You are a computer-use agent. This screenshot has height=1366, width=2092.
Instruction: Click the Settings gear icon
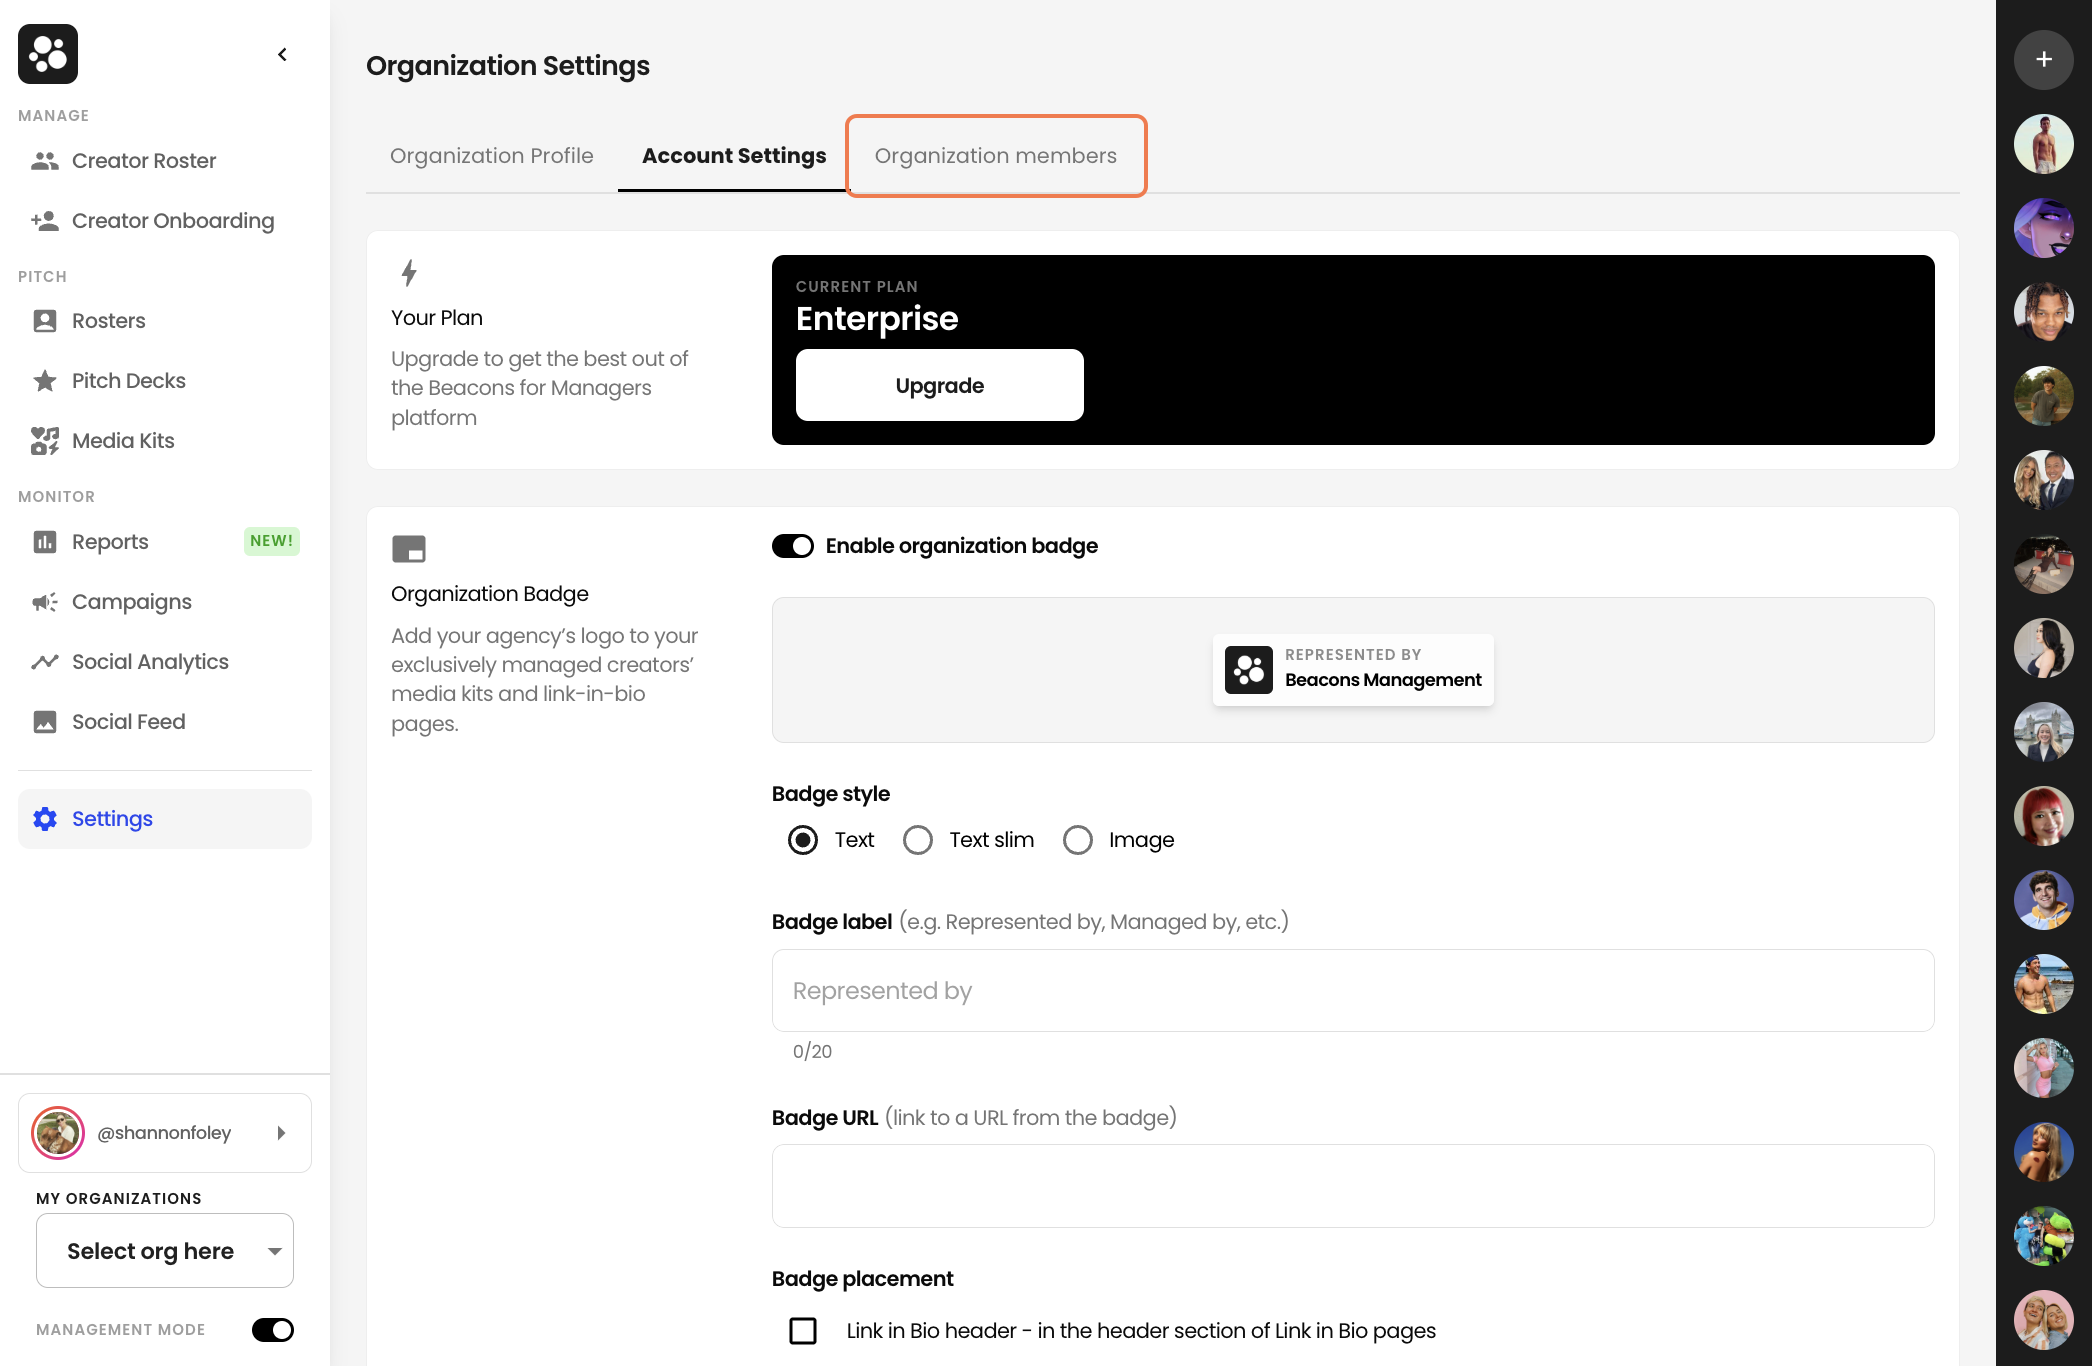click(45, 819)
